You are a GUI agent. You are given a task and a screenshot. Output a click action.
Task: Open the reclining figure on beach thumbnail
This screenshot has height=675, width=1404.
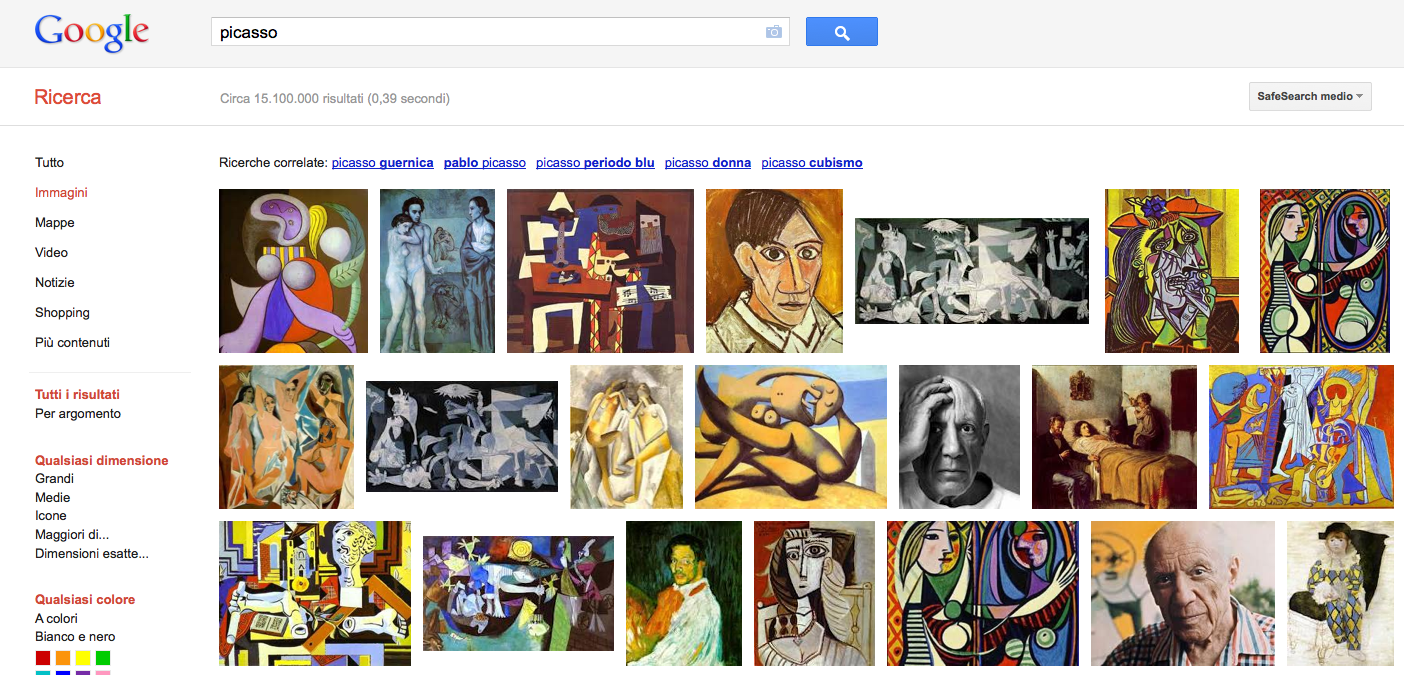click(791, 437)
